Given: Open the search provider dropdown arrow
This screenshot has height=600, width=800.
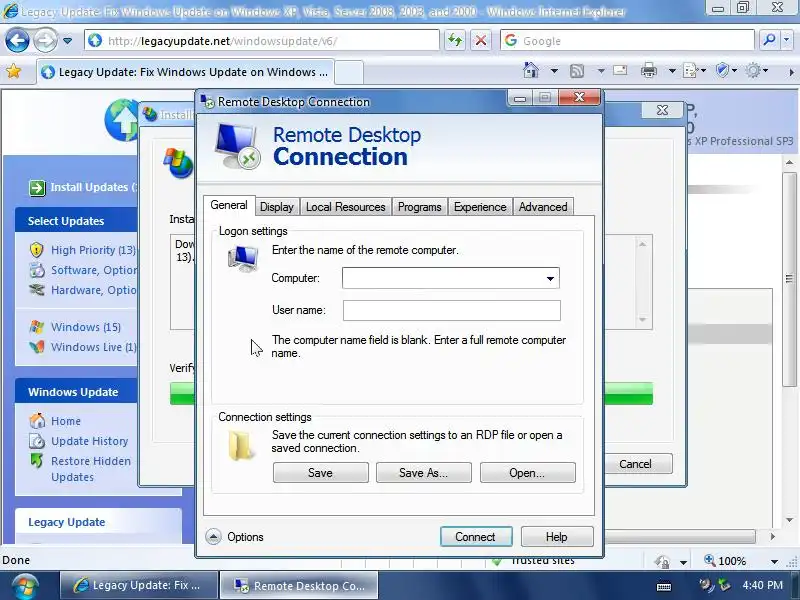Looking at the screenshot, I should (x=786, y=40).
